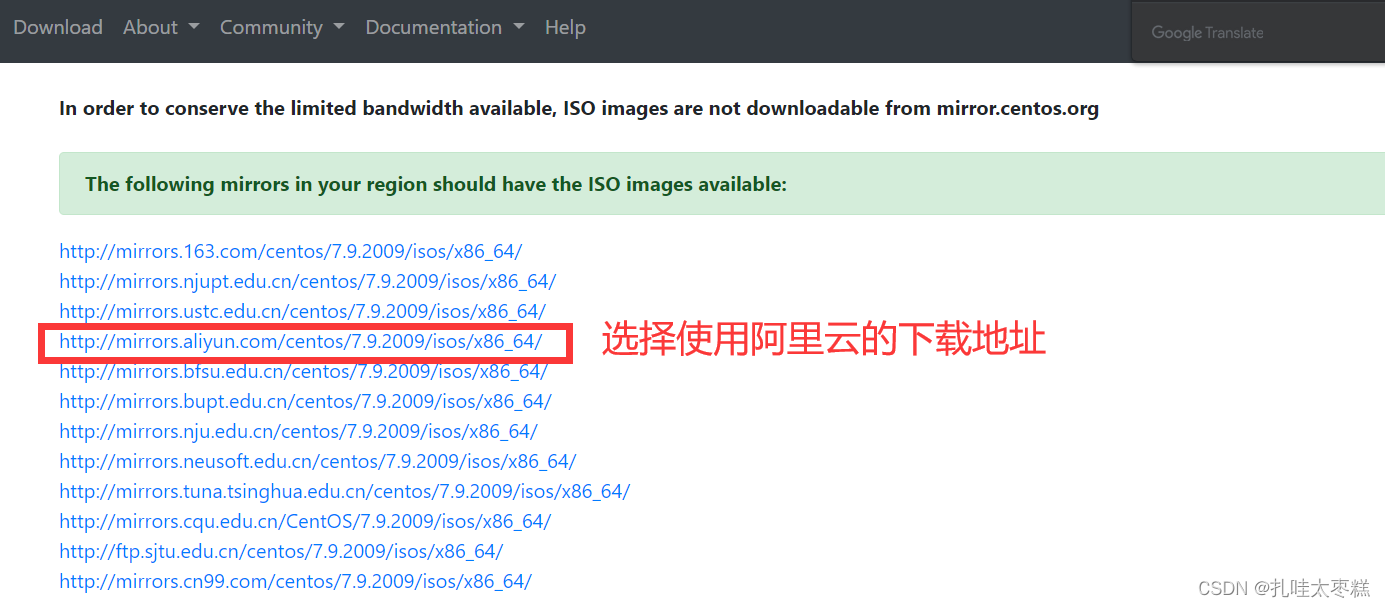Expand the Documentation dropdown menu
Screen dimensions: 1385x608
445,27
